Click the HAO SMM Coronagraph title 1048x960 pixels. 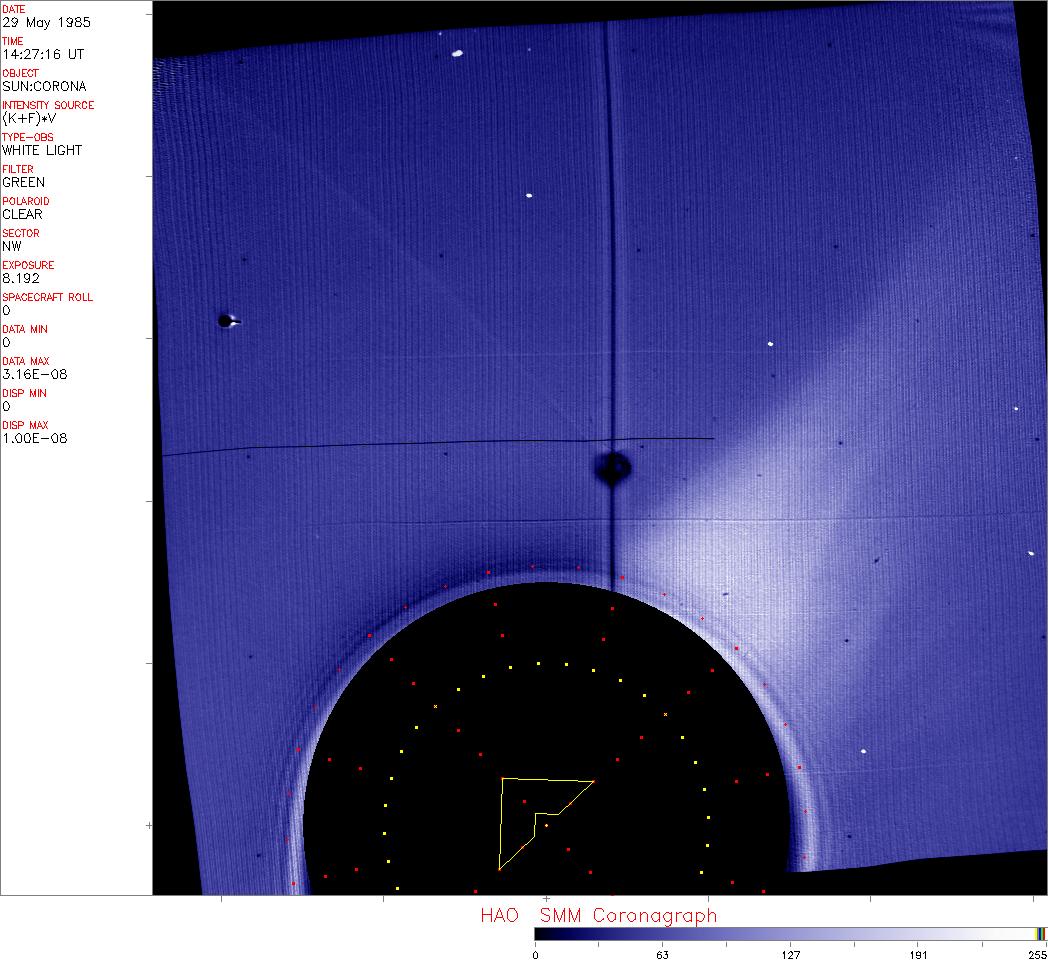pos(598,915)
